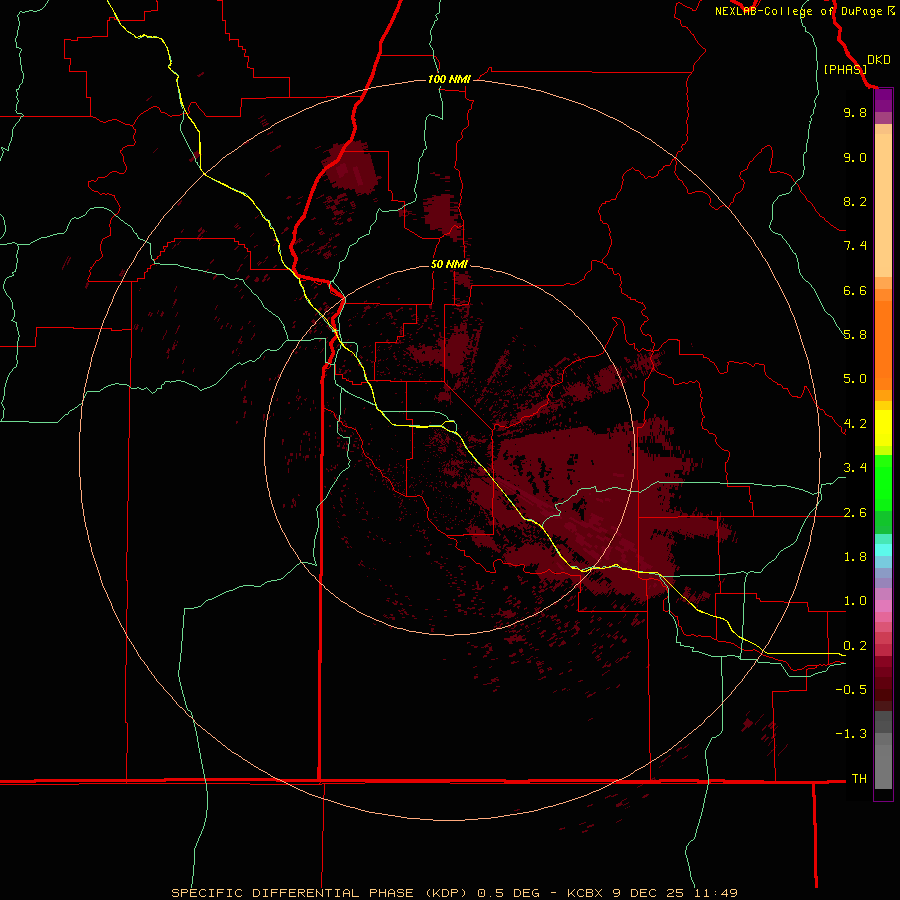
Task: Pick the yellow segment of the color bar
Action: coord(883,428)
